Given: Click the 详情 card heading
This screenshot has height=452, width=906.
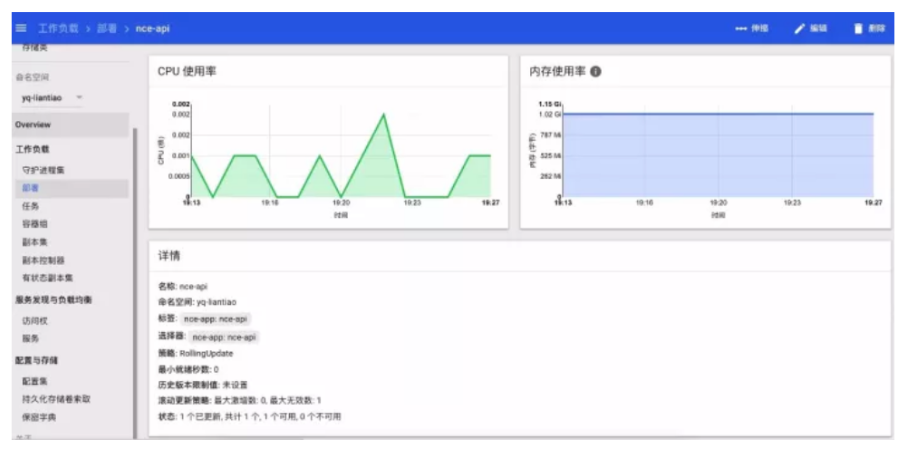Looking at the screenshot, I should point(169,256).
